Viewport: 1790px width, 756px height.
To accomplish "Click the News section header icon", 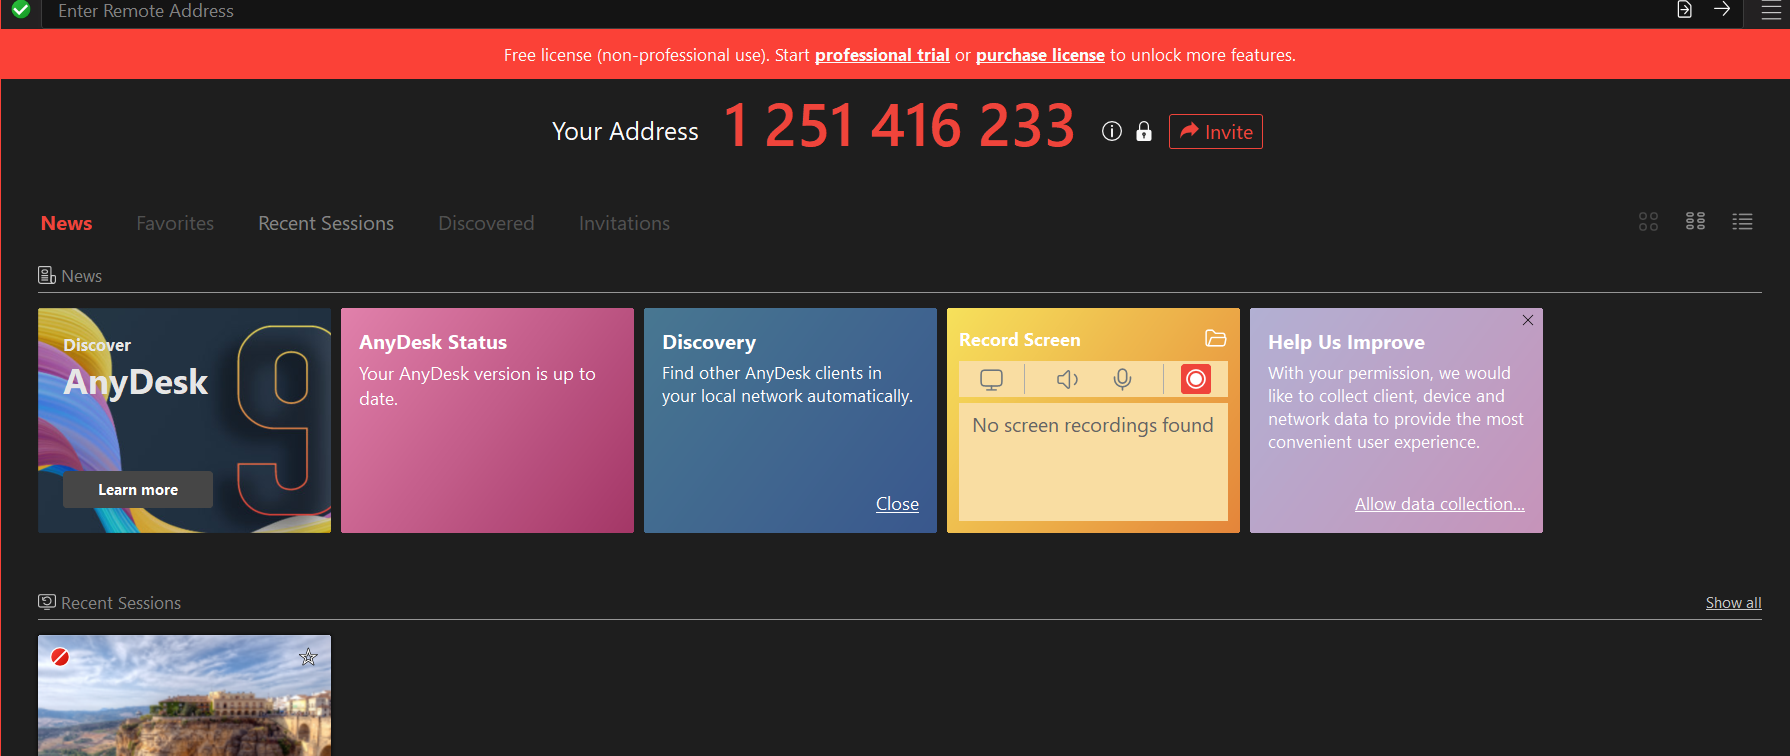I will [x=47, y=275].
